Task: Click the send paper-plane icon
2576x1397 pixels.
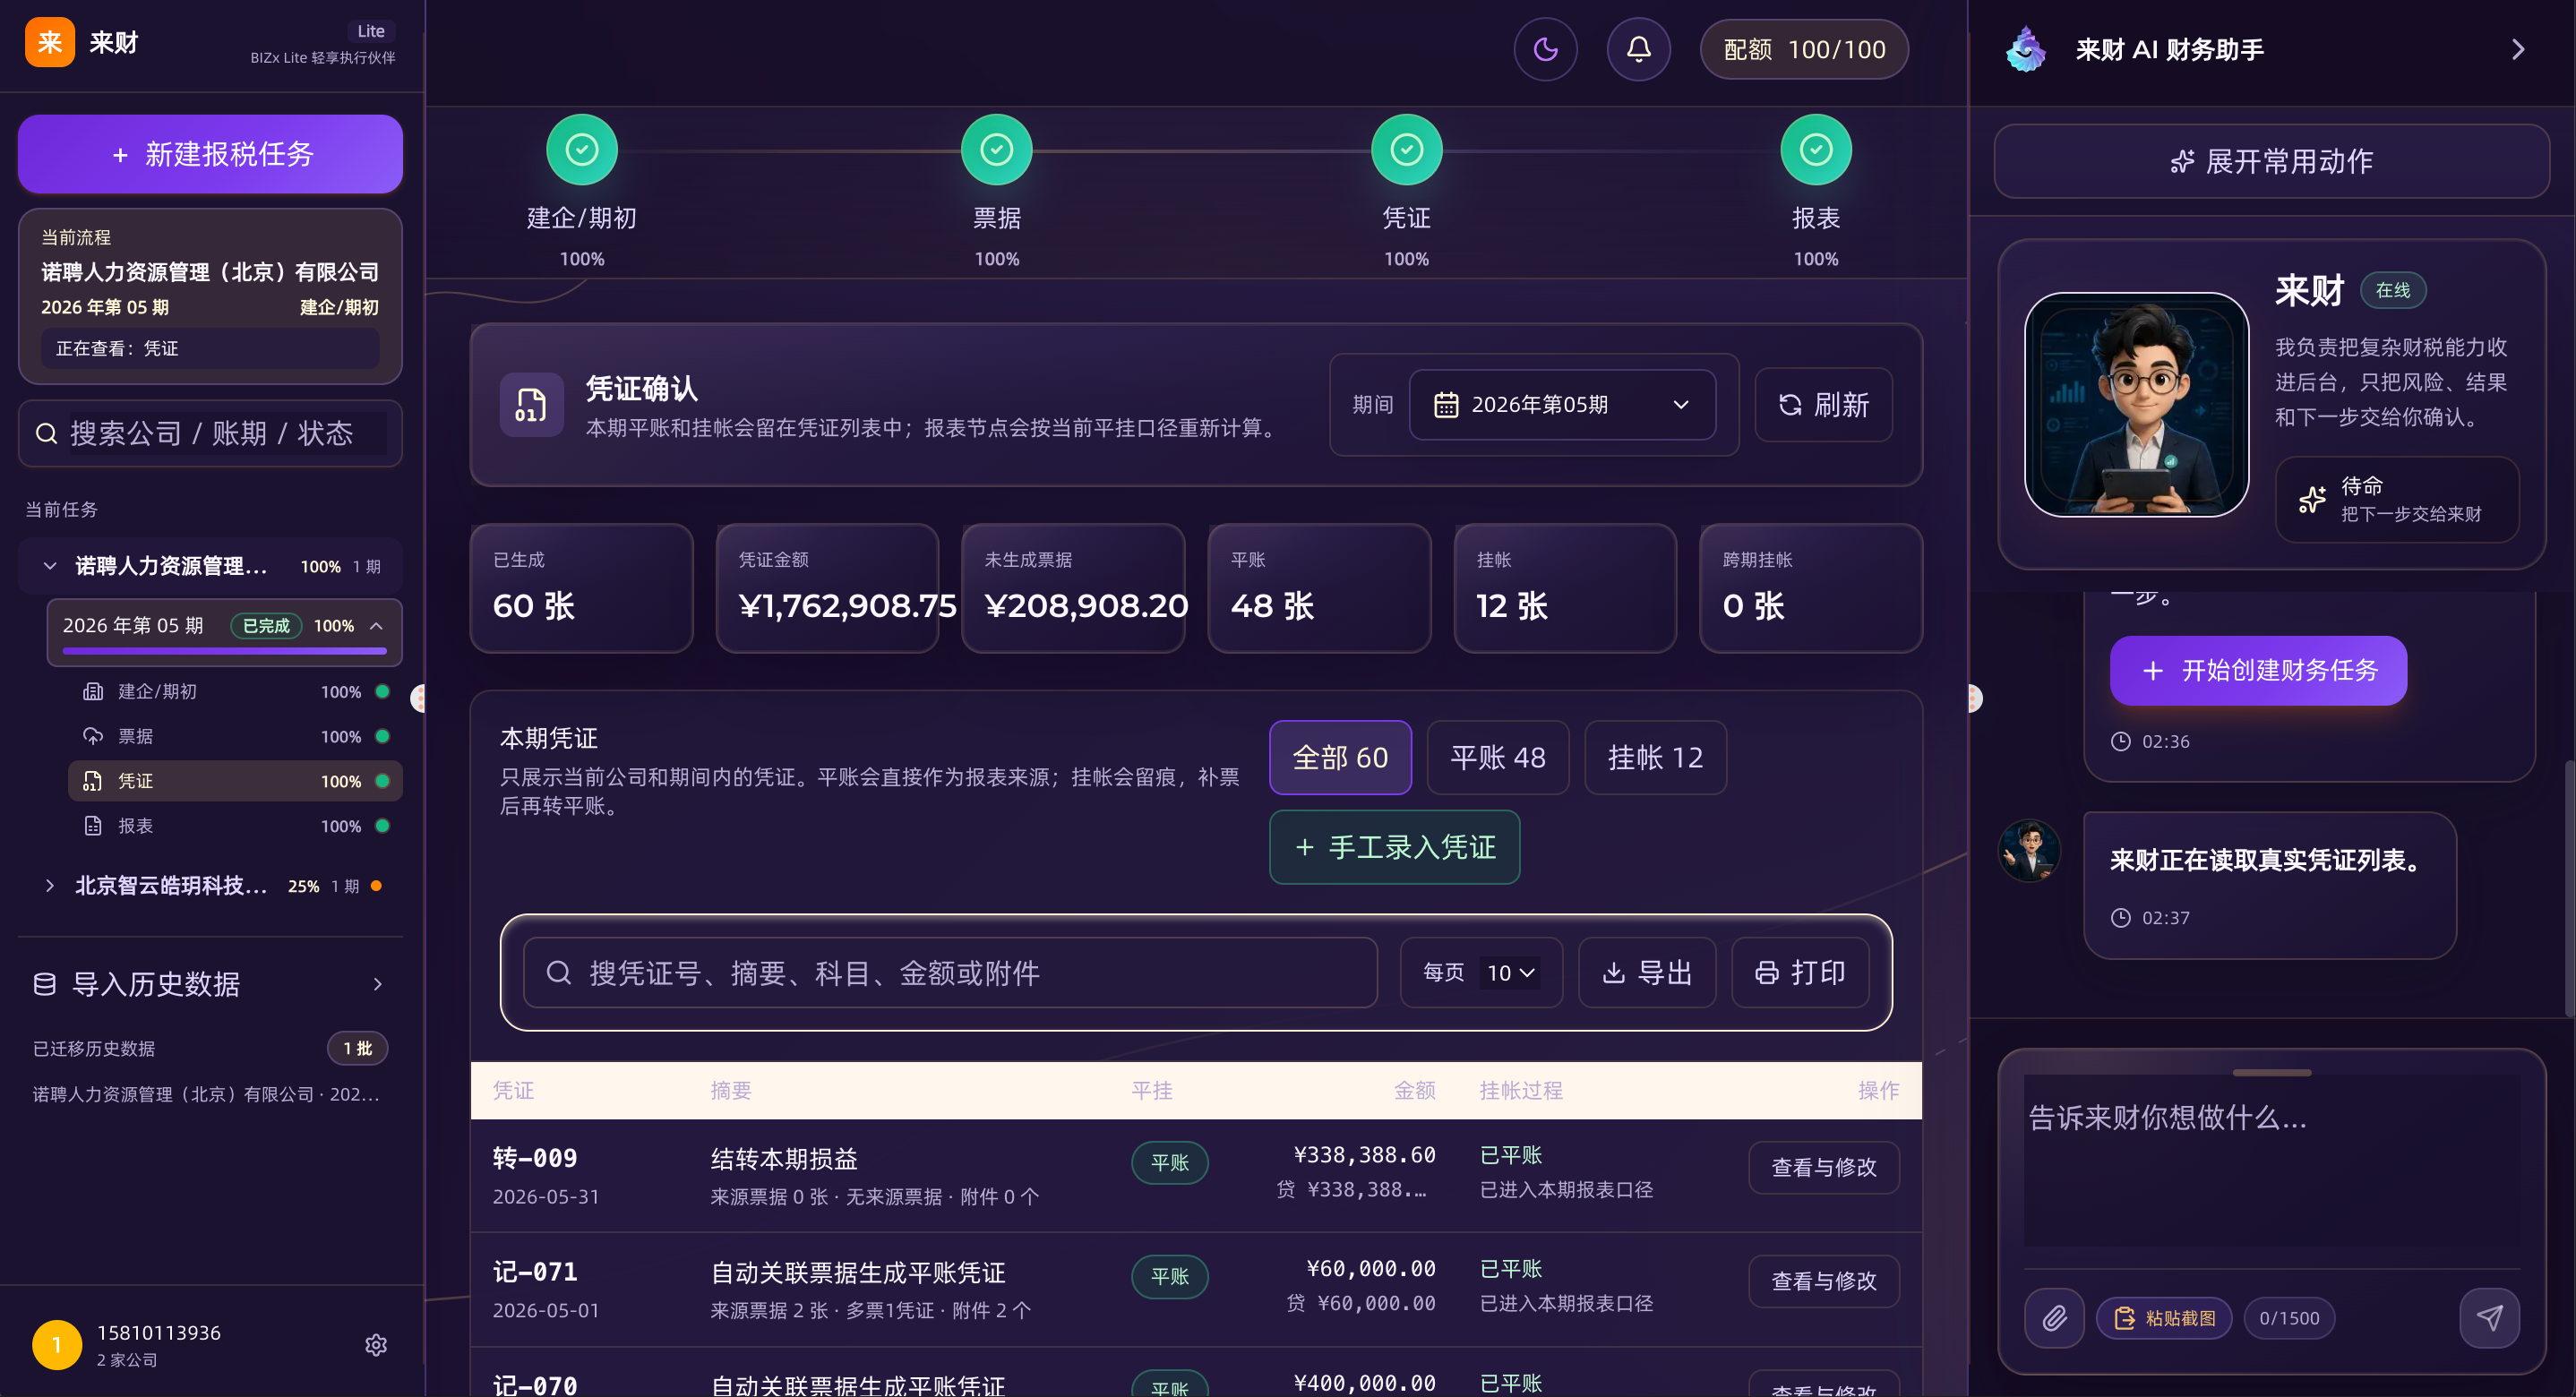Action: pyautogui.click(x=2489, y=1318)
